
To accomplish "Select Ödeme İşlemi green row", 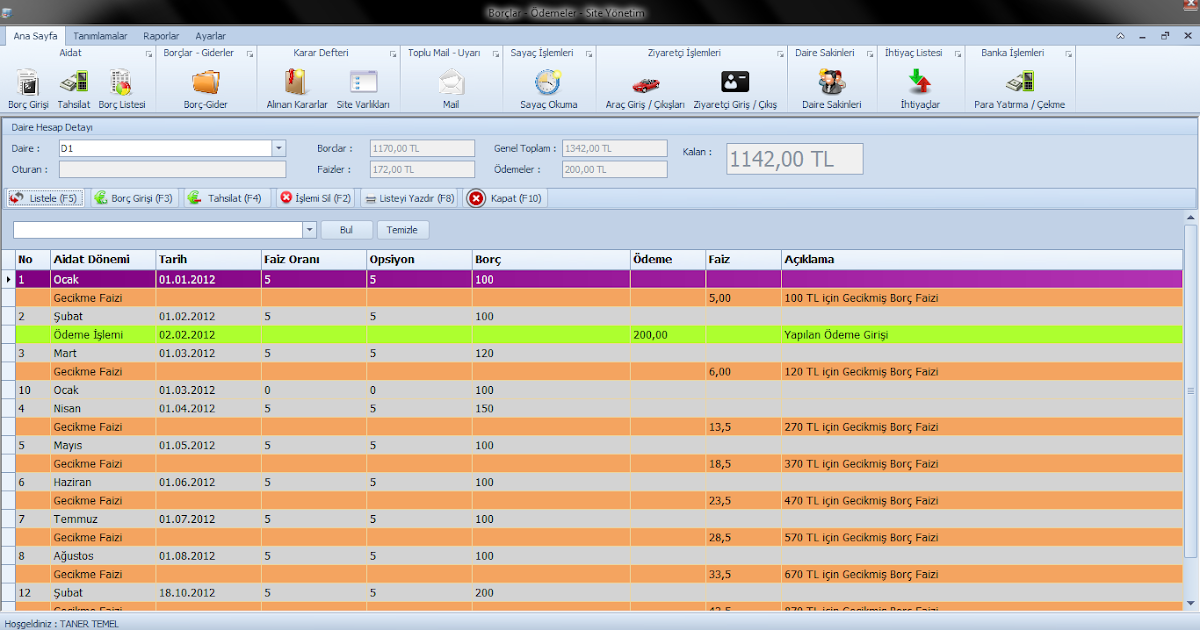I will coord(598,335).
